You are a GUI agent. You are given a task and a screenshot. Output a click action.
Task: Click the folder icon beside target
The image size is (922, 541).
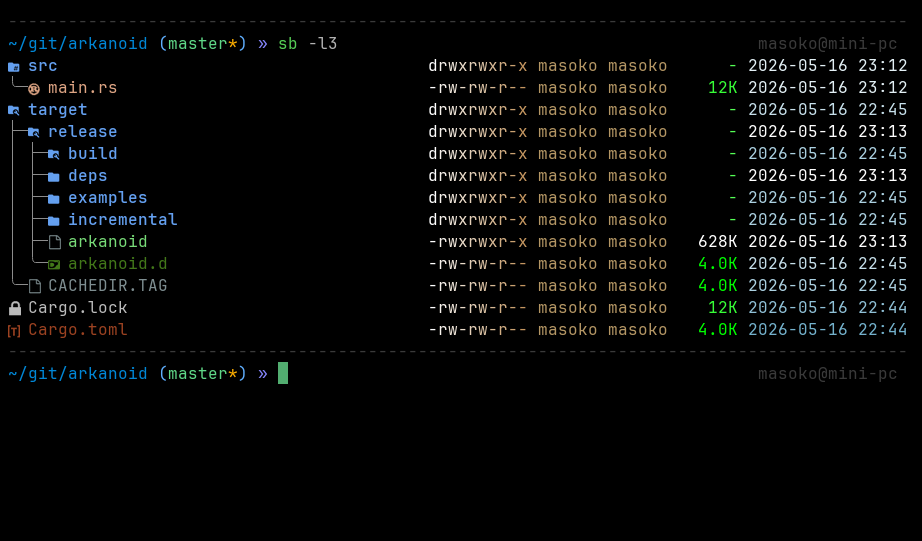pos(14,110)
